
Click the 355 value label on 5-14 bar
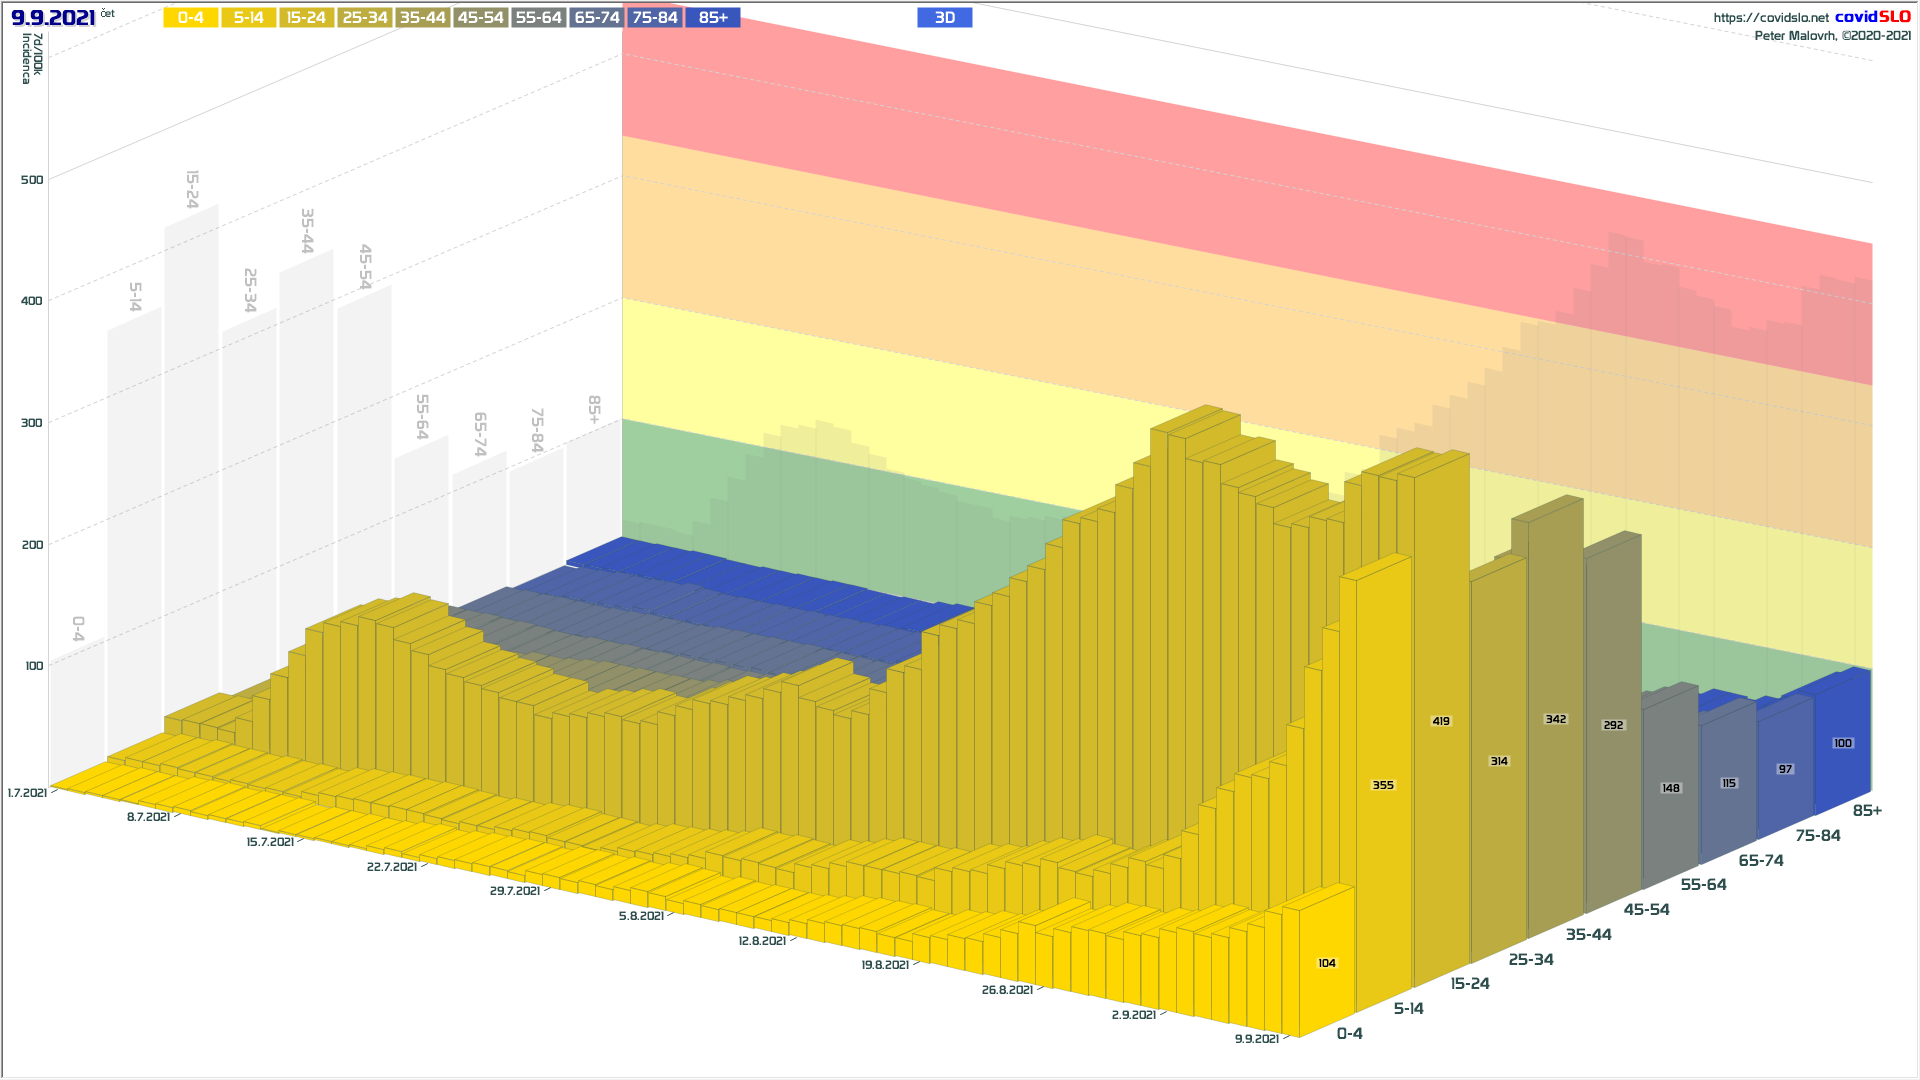pos(1383,785)
